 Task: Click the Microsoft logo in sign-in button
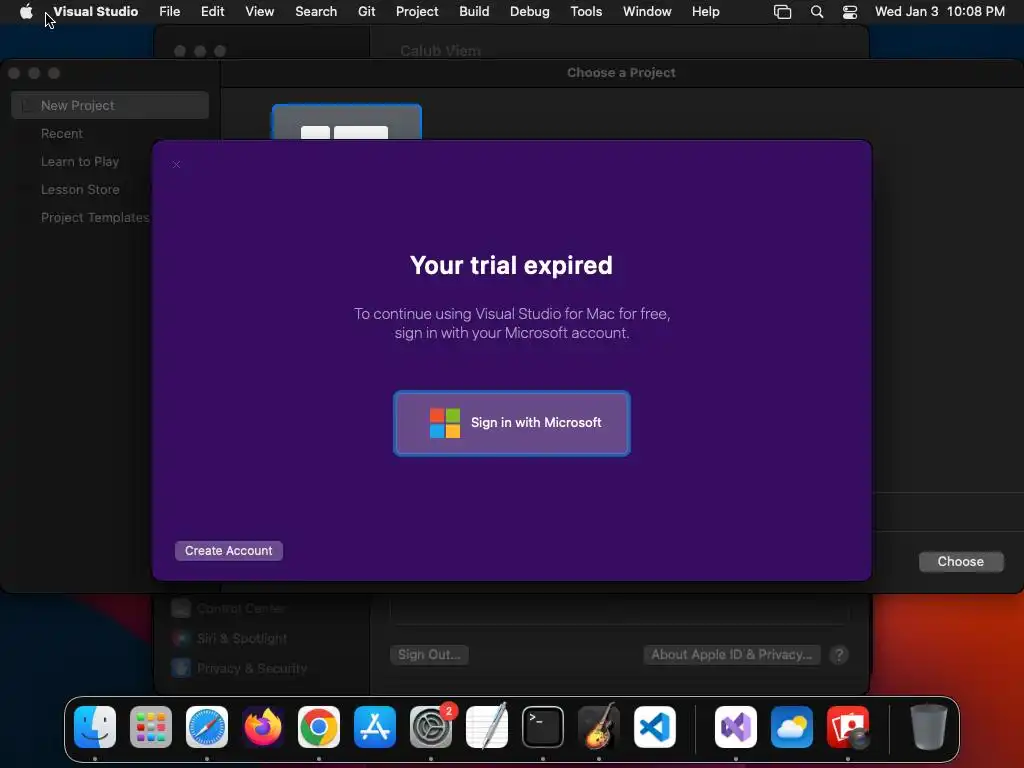[x=445, y=423]
